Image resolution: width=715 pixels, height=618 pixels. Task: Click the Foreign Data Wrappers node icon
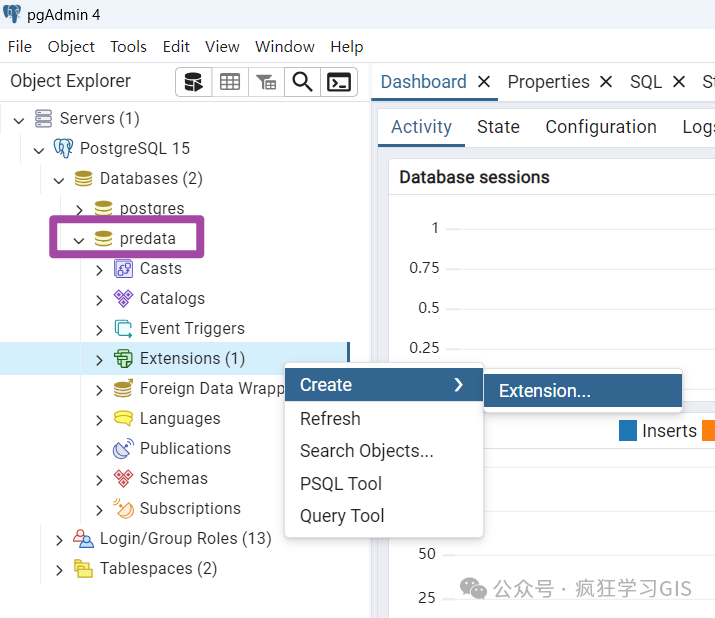point(123,389)
